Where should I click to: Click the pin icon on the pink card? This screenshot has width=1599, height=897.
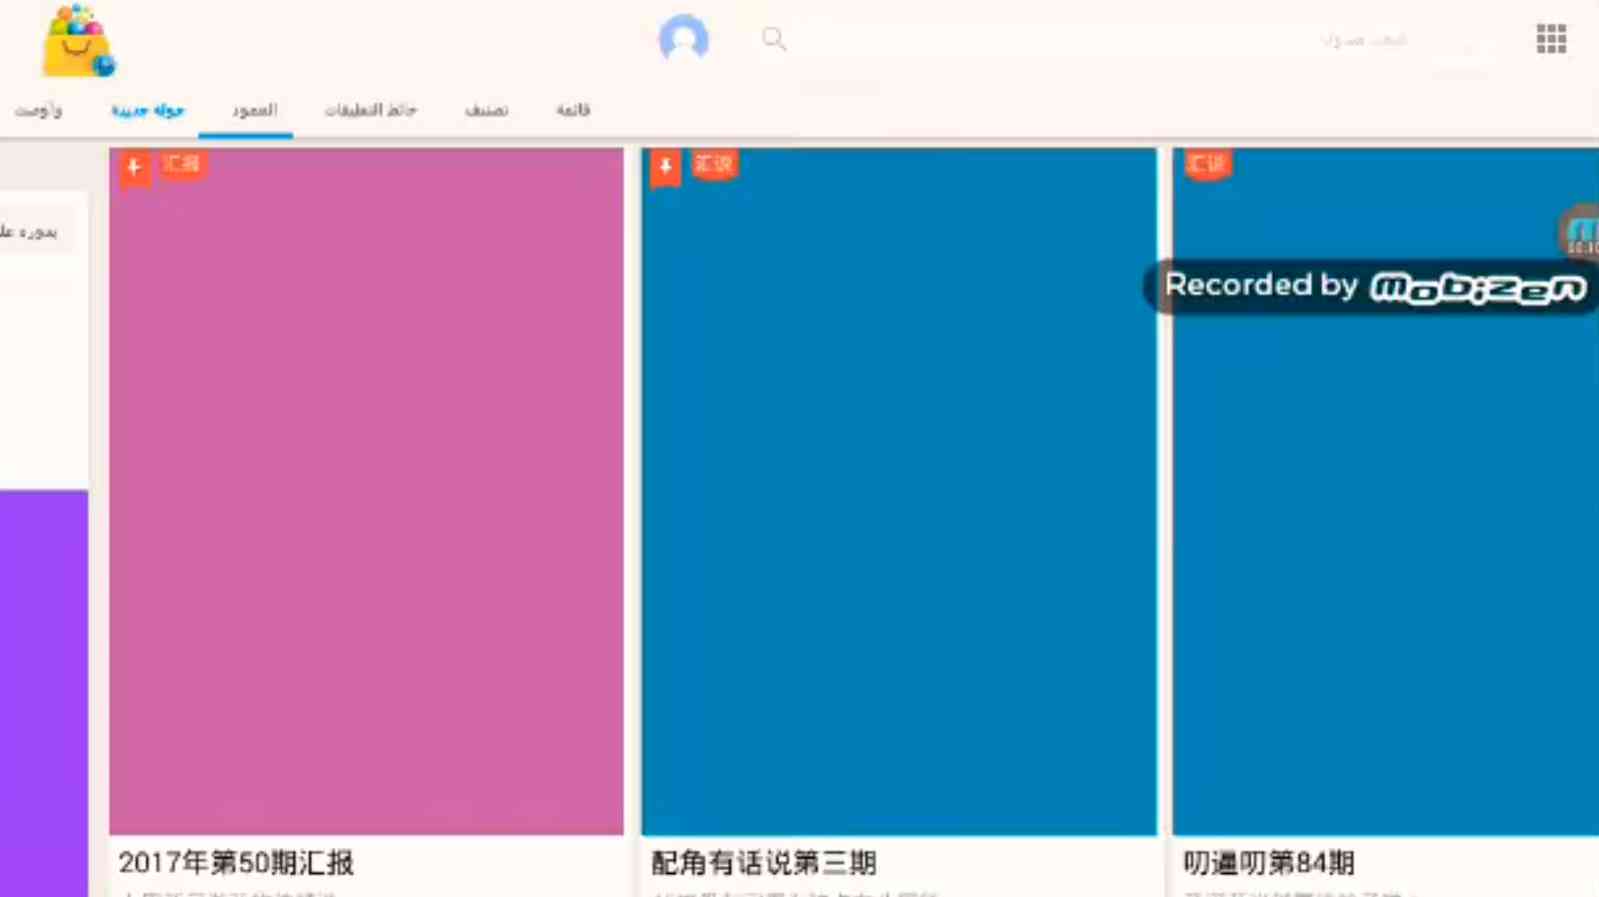coord(135,167)
